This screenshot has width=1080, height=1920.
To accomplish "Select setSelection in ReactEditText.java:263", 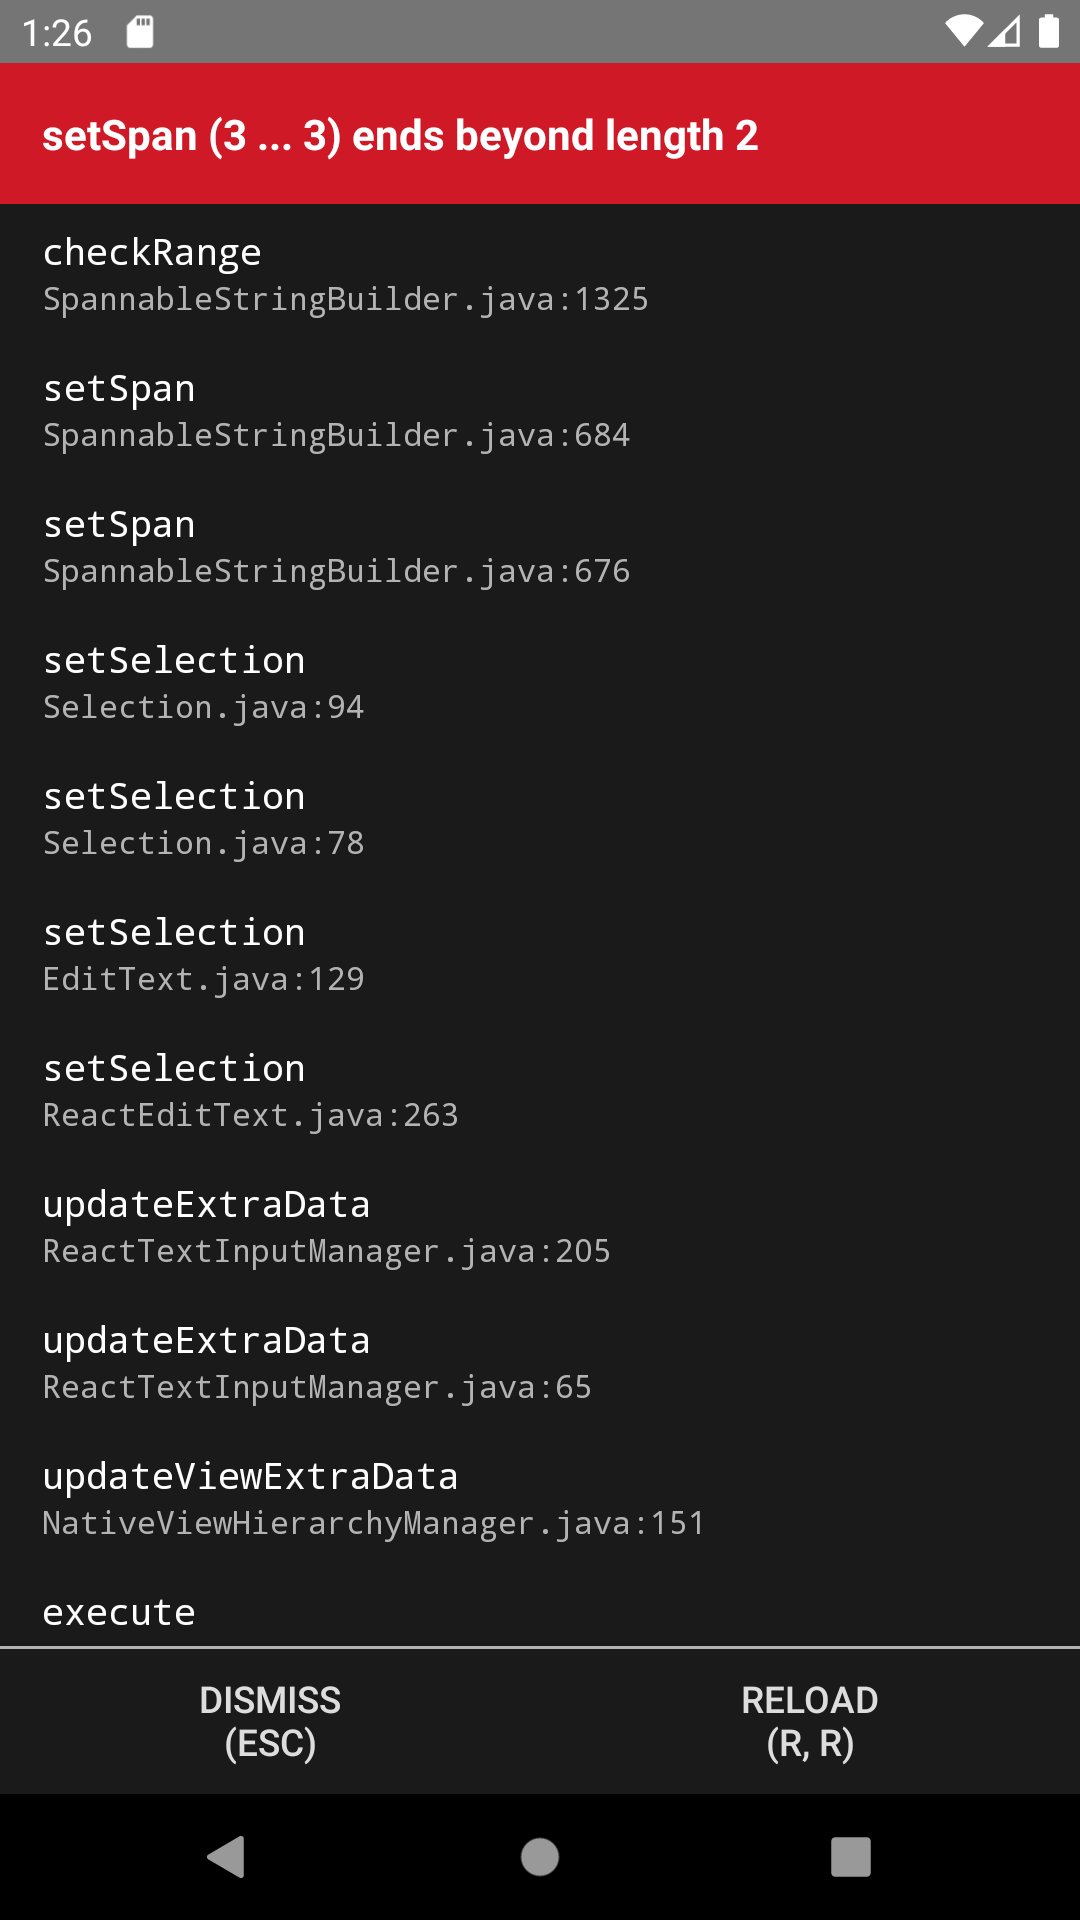I will click(250, 1090).
